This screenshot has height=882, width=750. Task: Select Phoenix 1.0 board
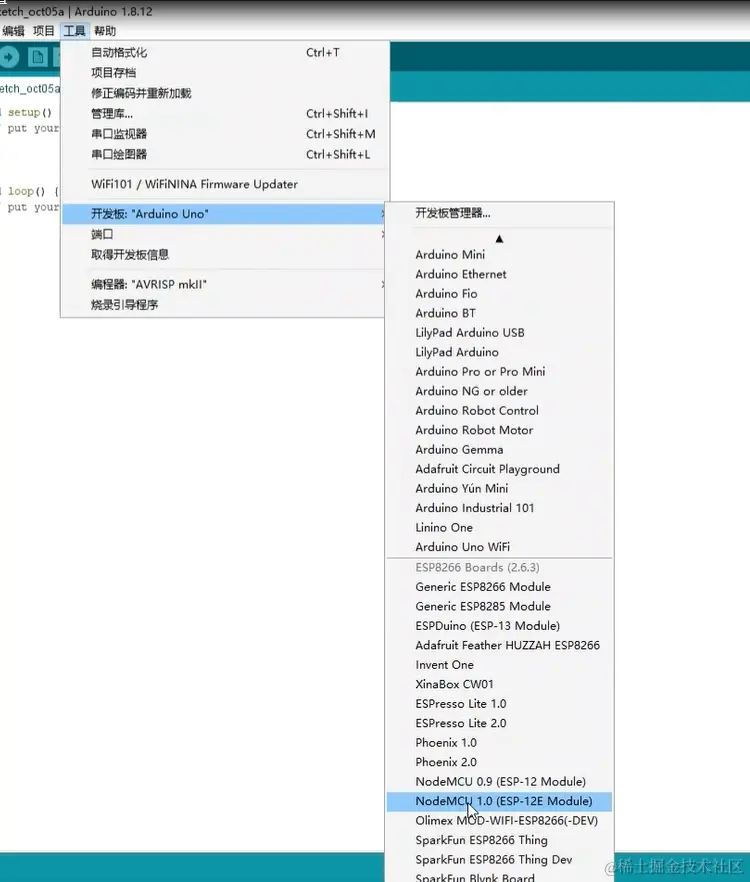[x=500, y=743]
